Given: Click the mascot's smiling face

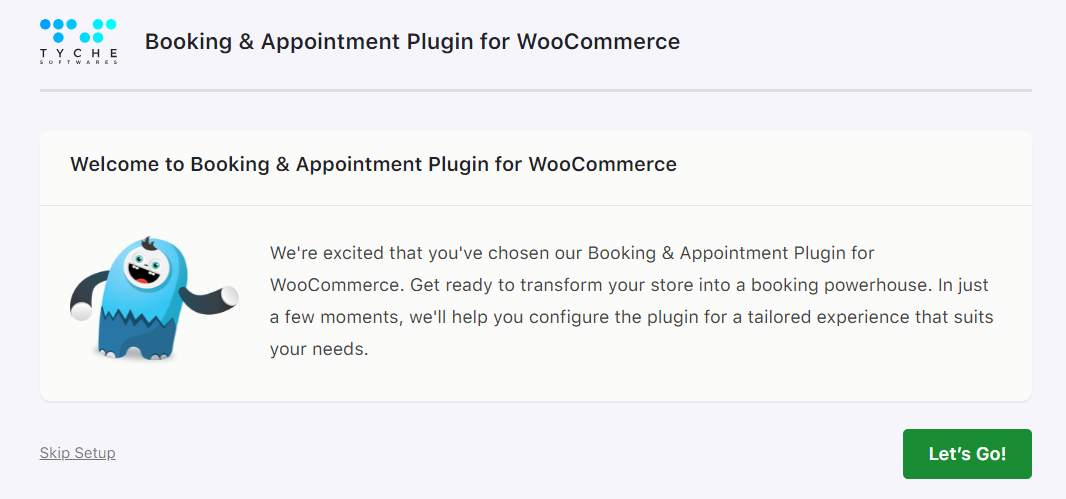Looking at the screenshot, I should (151, 270).
